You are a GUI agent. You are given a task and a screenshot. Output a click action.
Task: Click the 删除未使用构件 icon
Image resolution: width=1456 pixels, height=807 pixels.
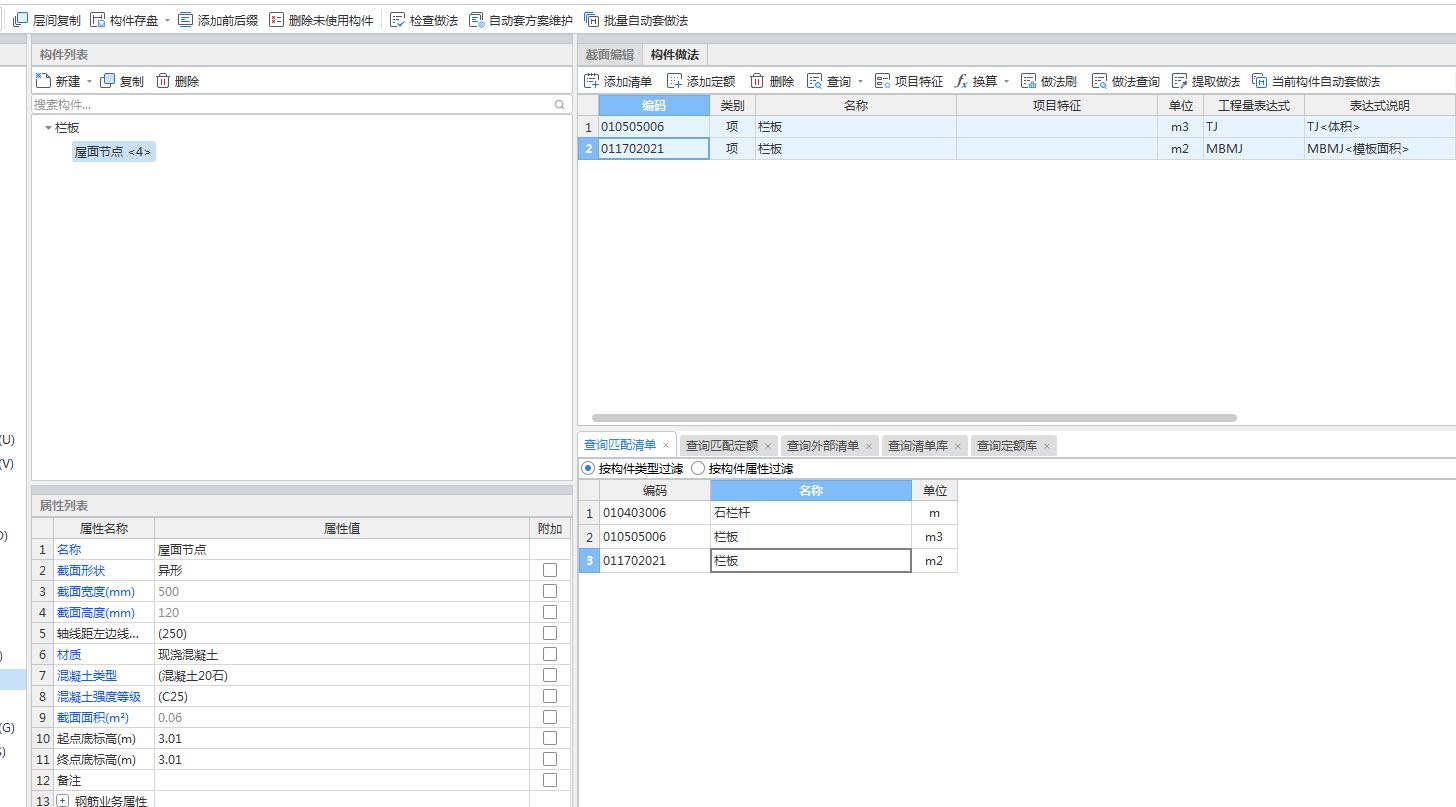276,20
